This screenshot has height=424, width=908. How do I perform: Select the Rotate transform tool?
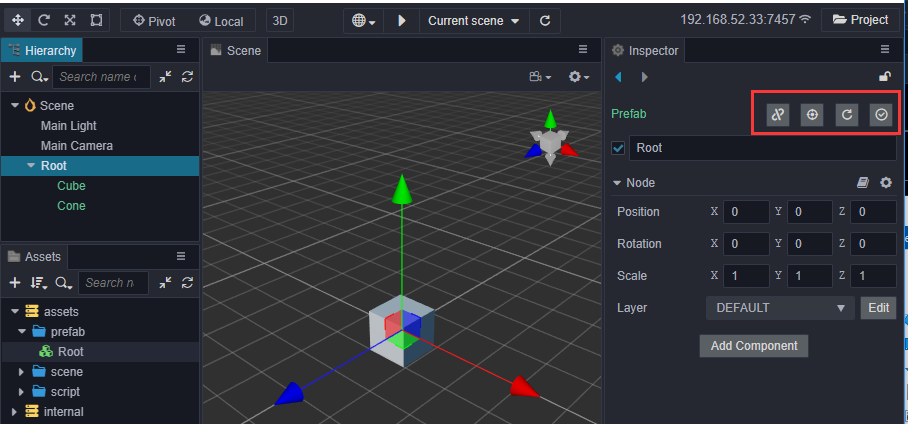[x=43, y=20]
